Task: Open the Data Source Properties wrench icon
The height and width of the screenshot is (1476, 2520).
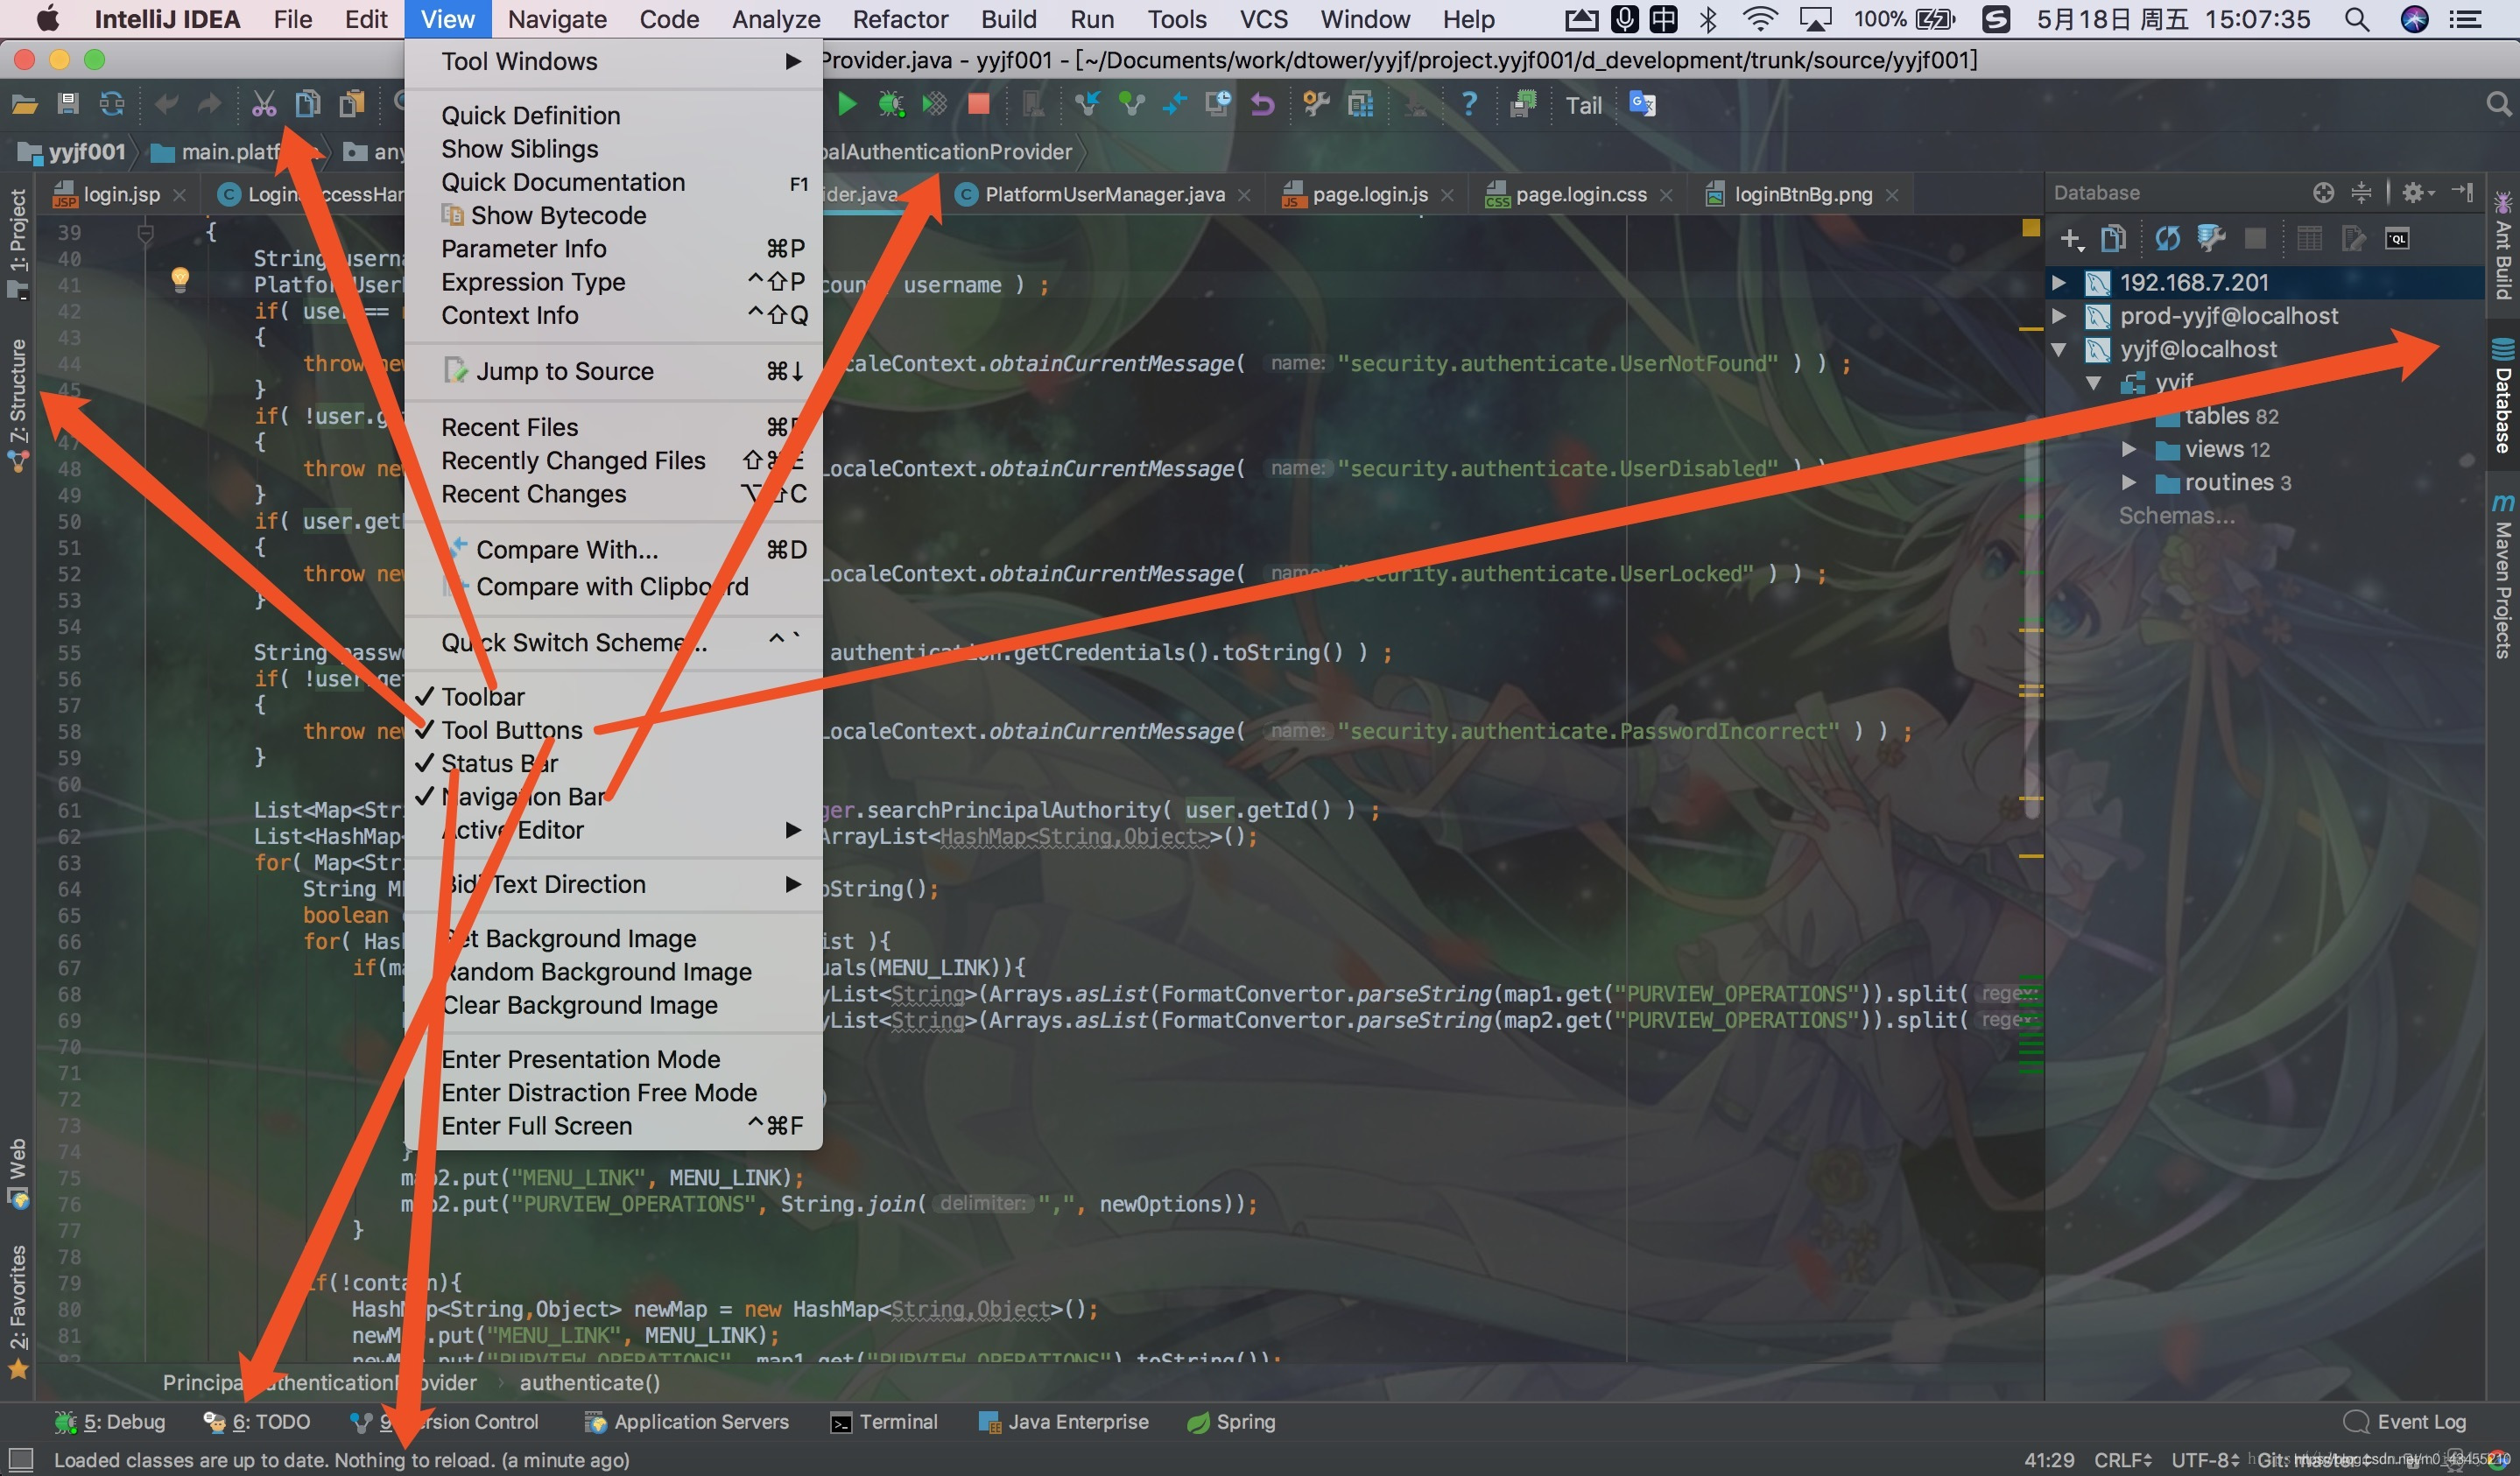Action: point(2210,239)
